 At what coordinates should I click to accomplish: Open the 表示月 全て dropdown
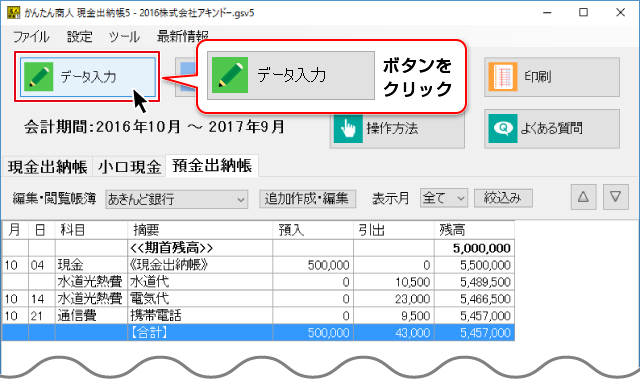pos(444,198)
